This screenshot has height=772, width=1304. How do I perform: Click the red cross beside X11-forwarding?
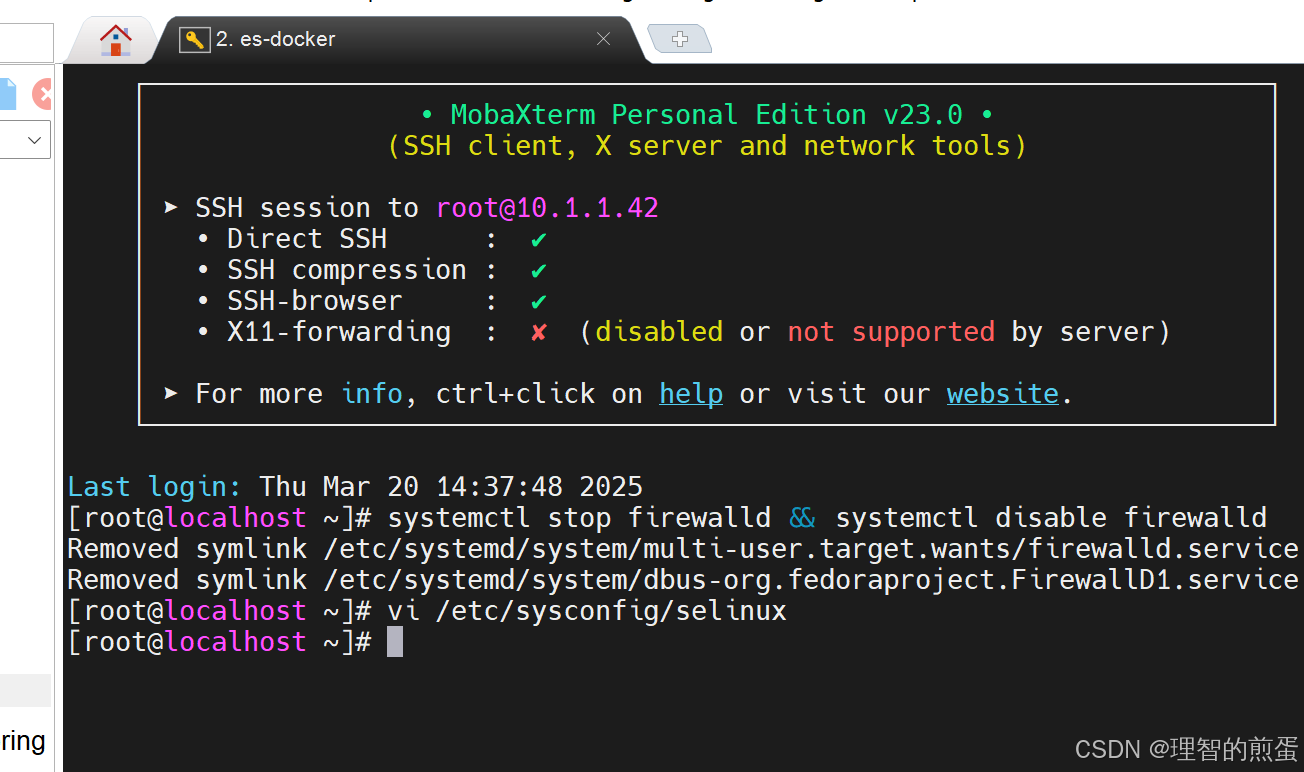[x=539, y=332]
